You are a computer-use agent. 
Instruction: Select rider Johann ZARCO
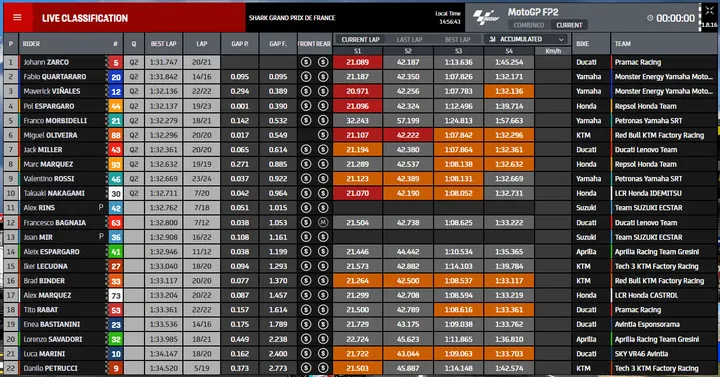[x=46, y=62]
